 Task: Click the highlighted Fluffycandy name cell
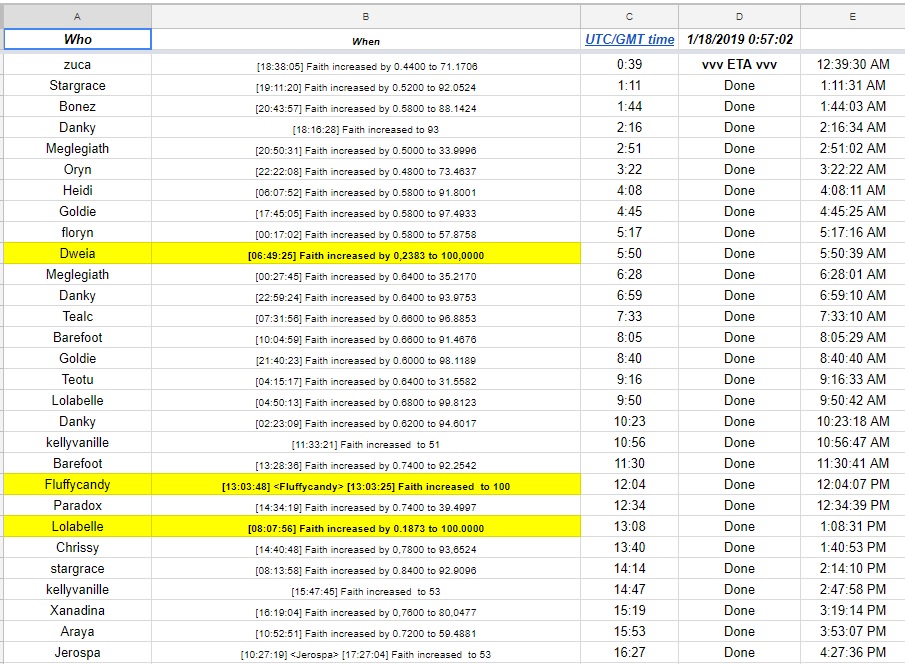pyautogui.click(x=77, y=485)
